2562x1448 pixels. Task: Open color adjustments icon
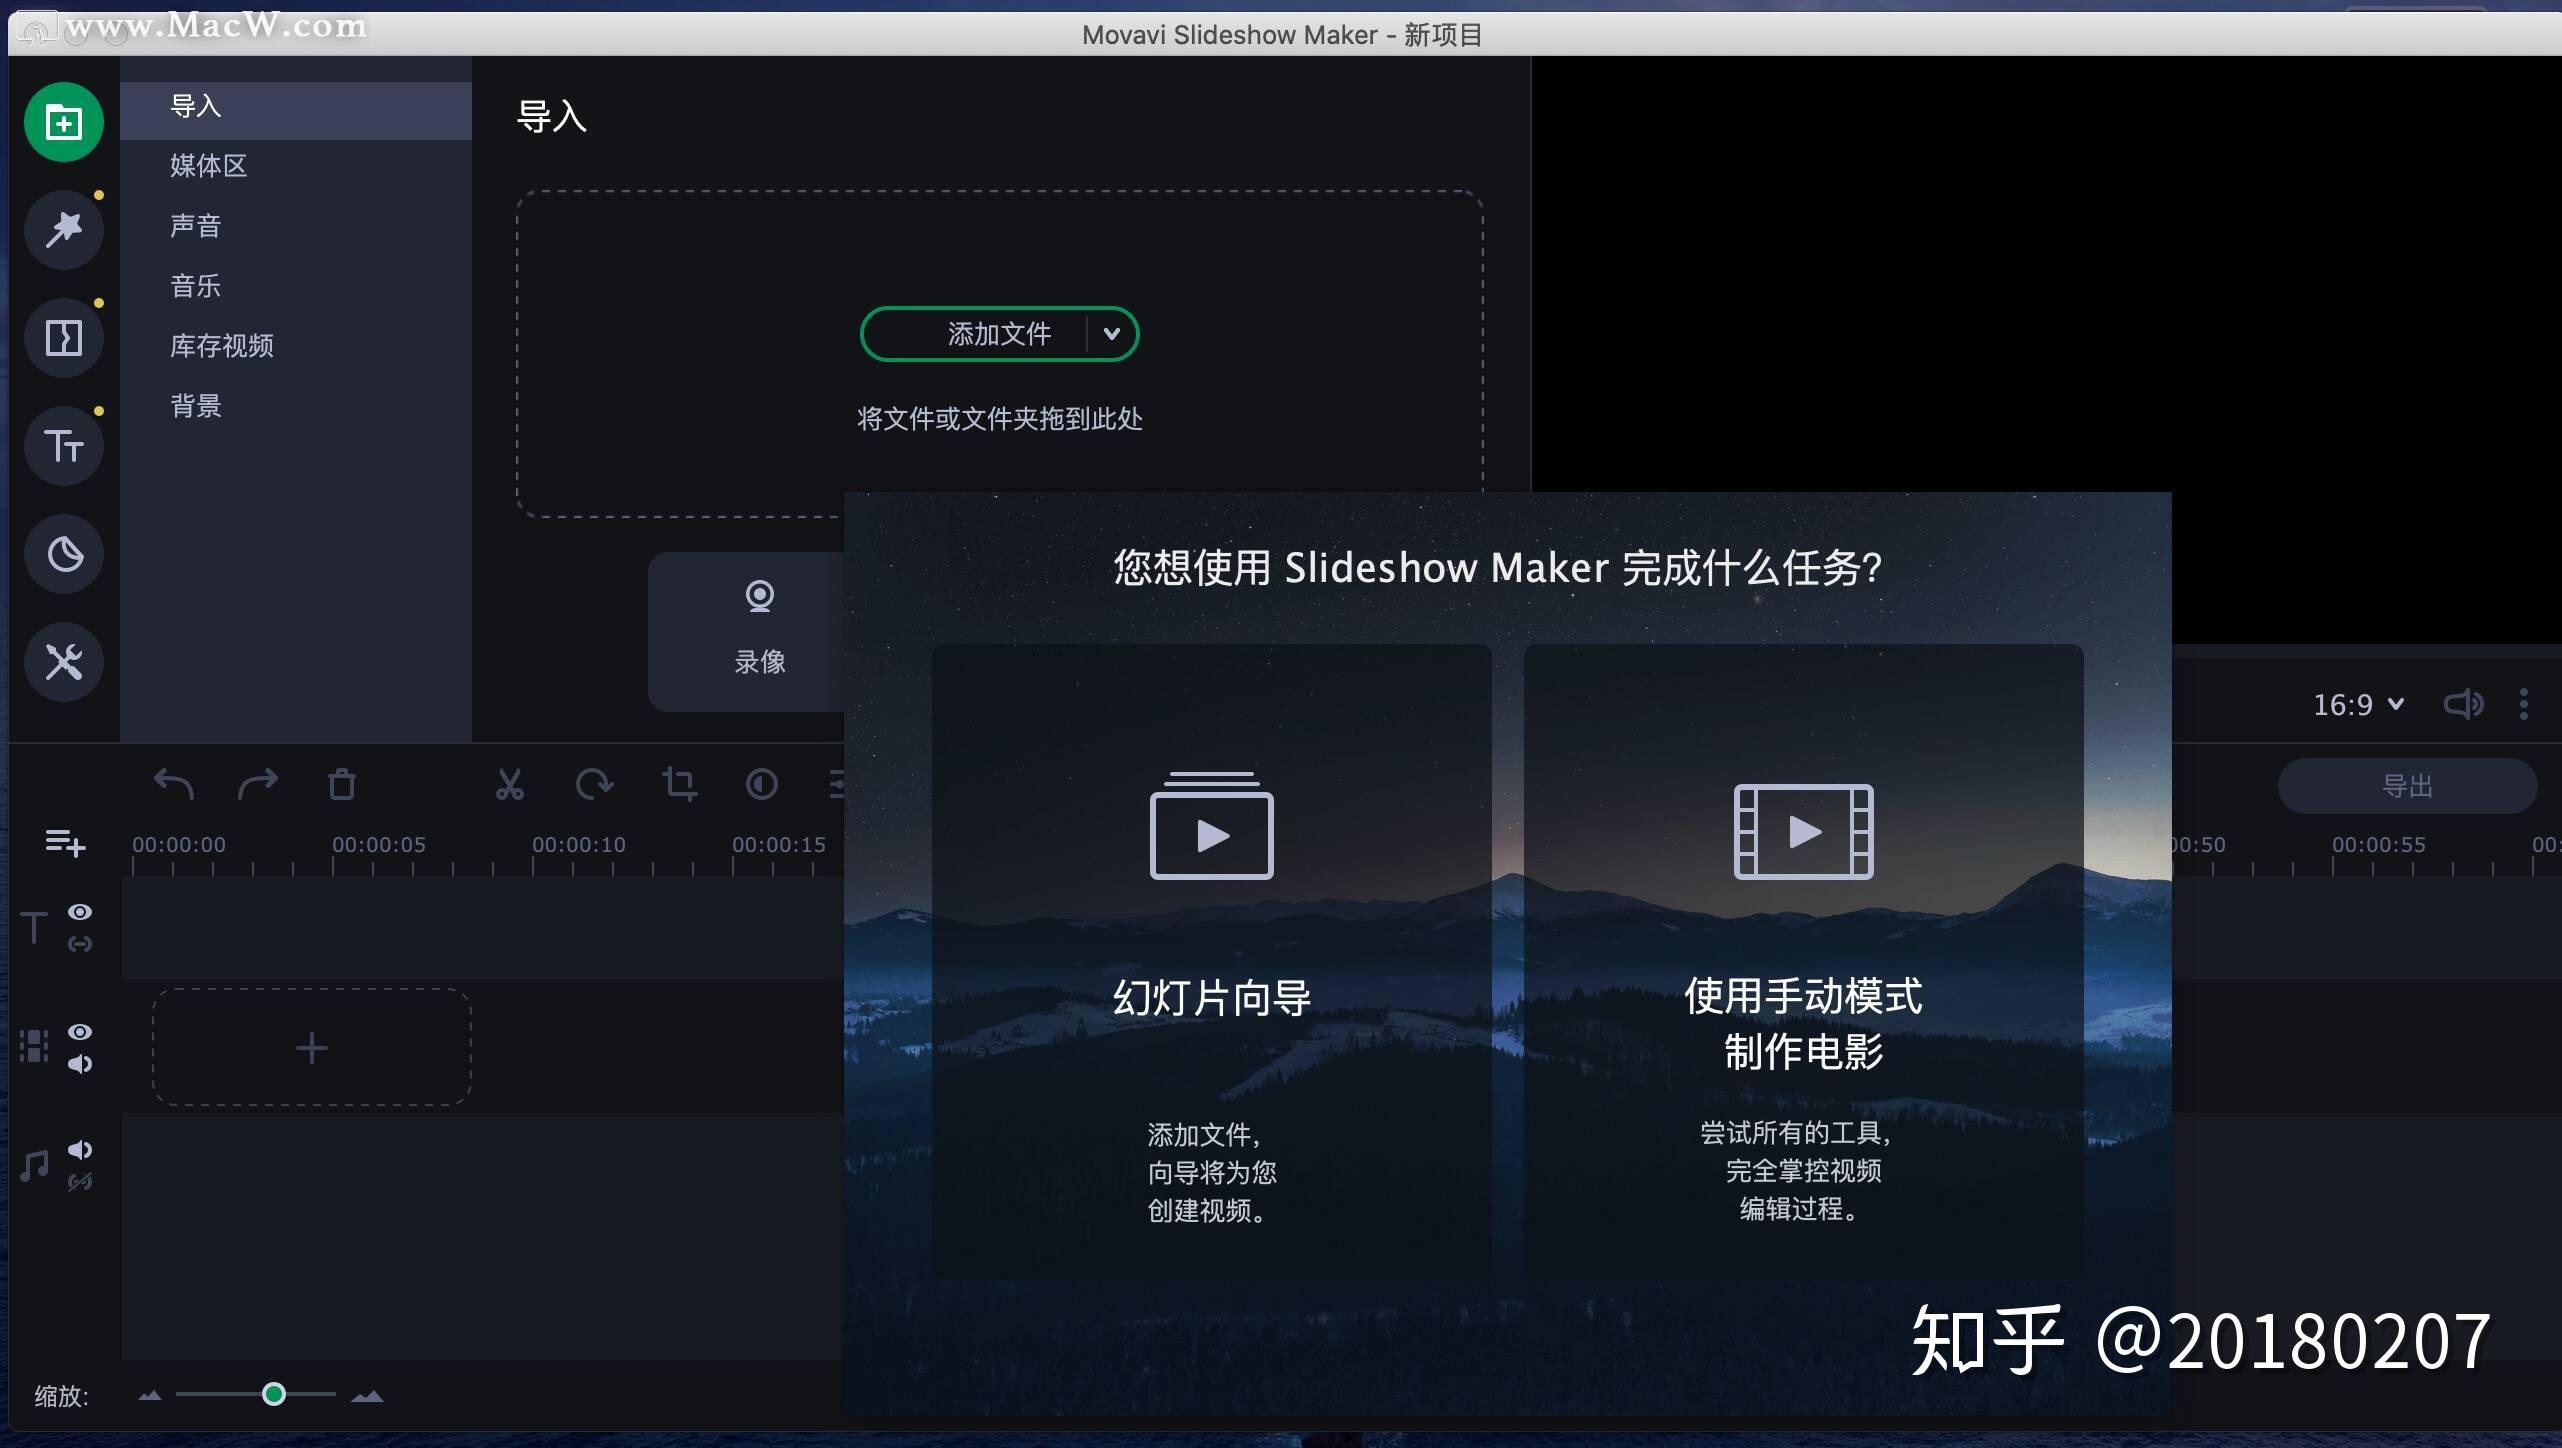[x=762, y=785]
